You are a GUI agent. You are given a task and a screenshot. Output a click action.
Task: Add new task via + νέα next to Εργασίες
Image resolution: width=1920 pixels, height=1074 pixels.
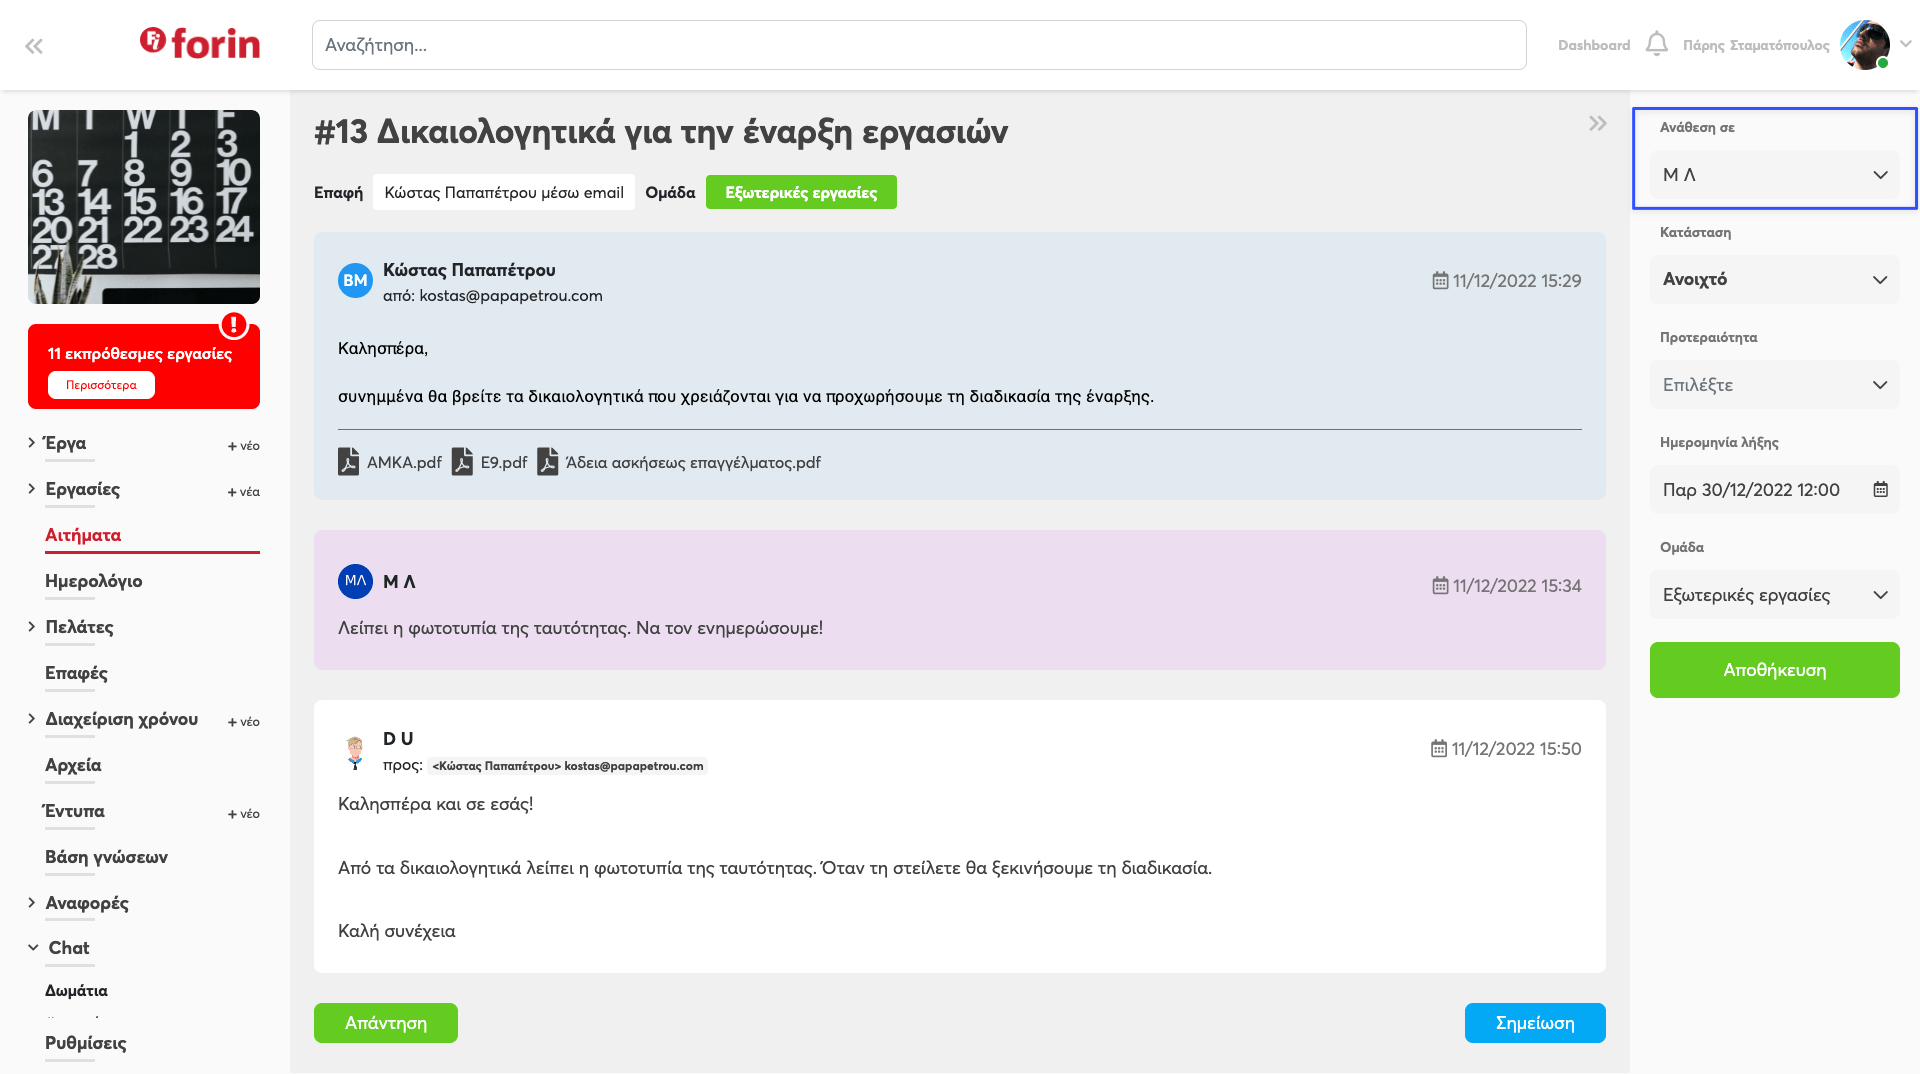[x=243, y=492]
